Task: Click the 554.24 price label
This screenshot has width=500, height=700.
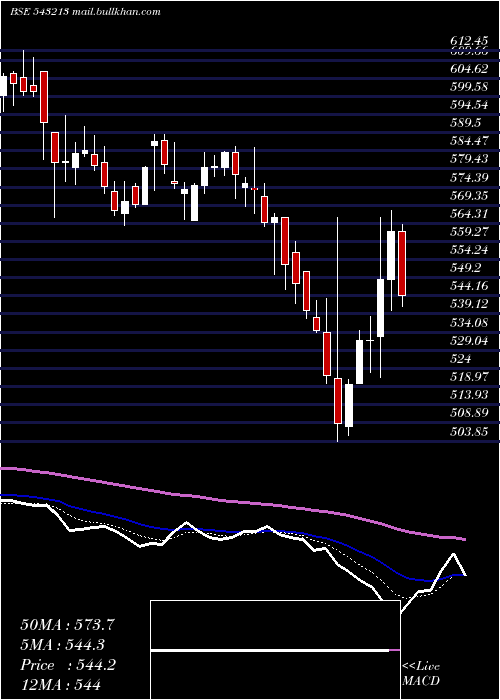Action: (469, 250)
